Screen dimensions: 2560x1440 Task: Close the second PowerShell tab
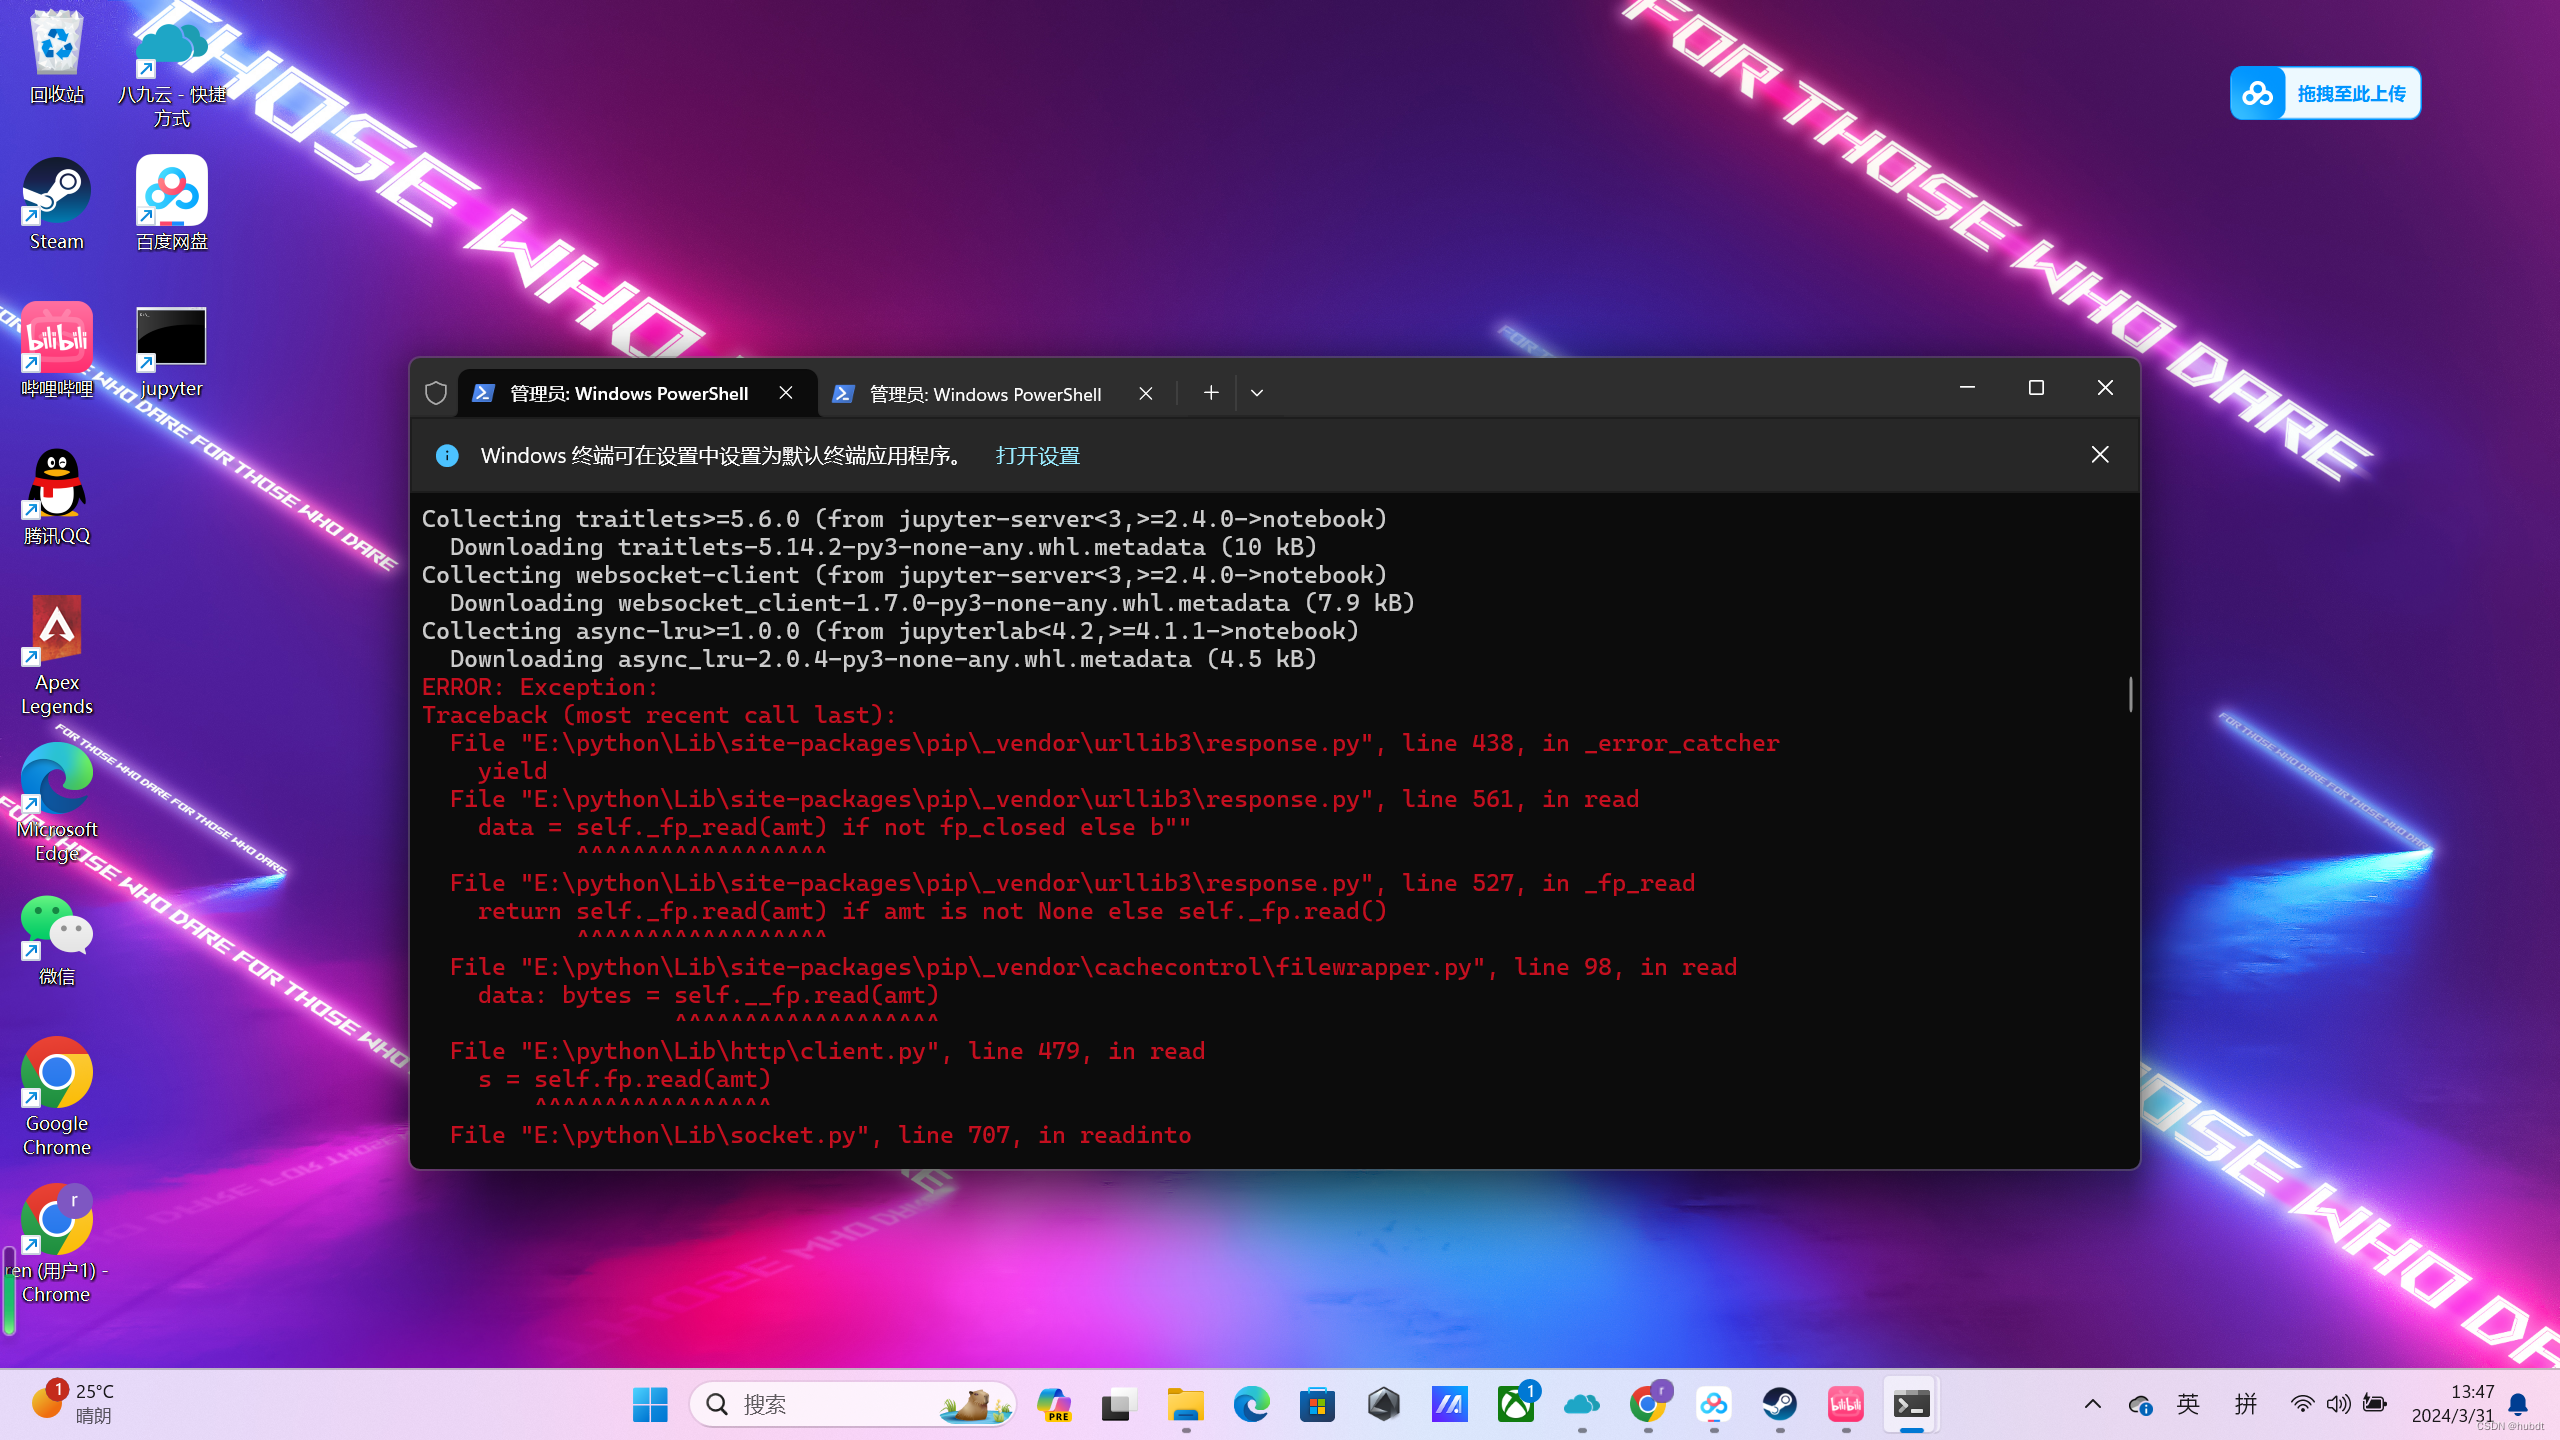pyautogui.click(x=1146, y=394)
